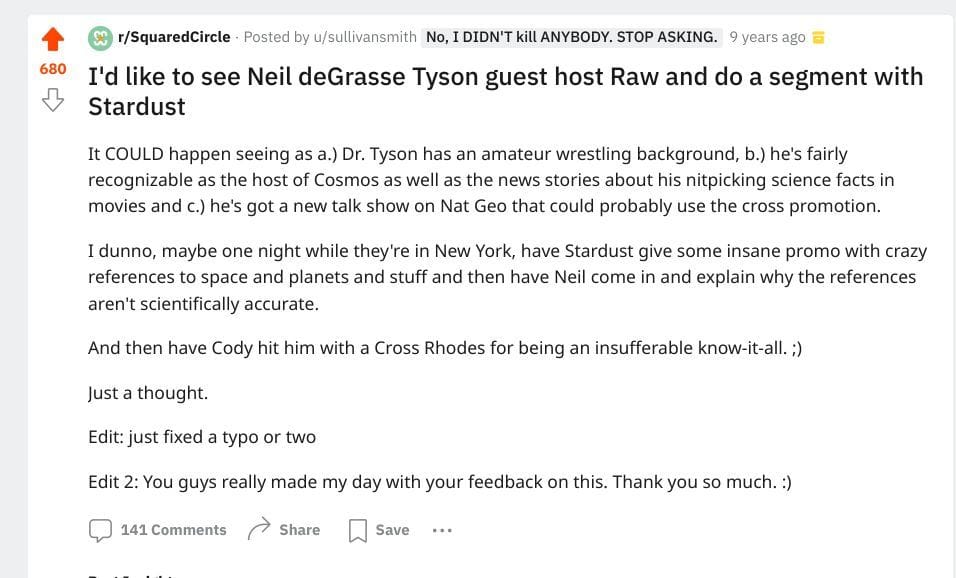Toggle saving the post

pos(378,530)
